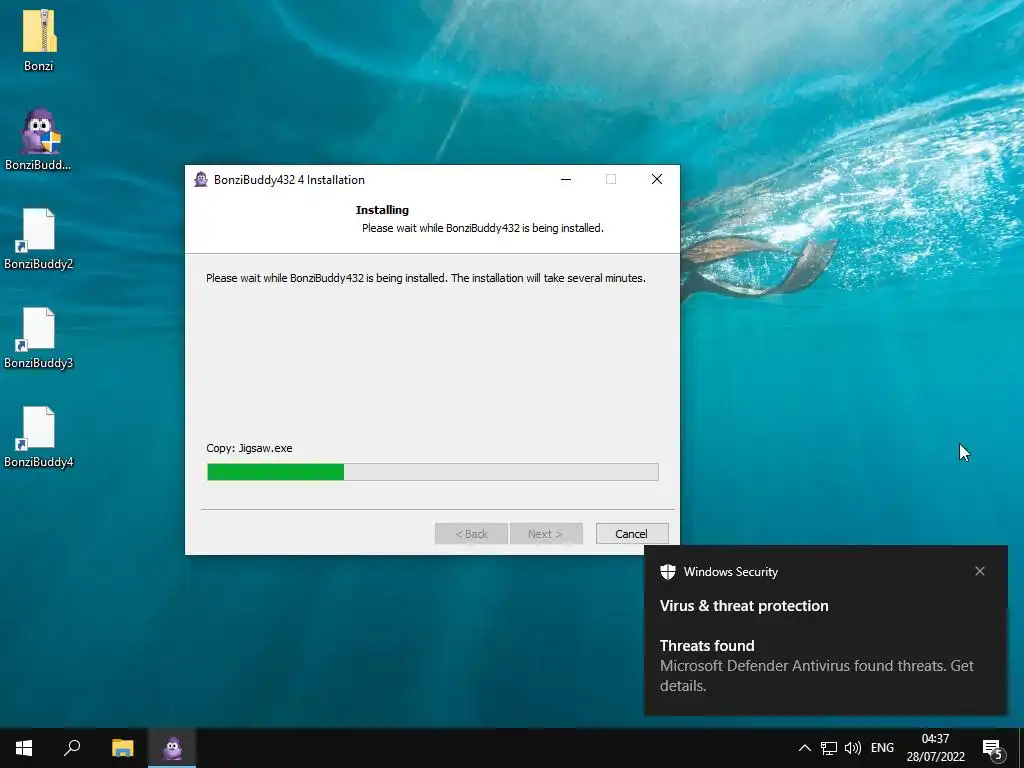Open the Action Center notifications icon
This screenshot has width=1024, height=768.
pos(992,748)
